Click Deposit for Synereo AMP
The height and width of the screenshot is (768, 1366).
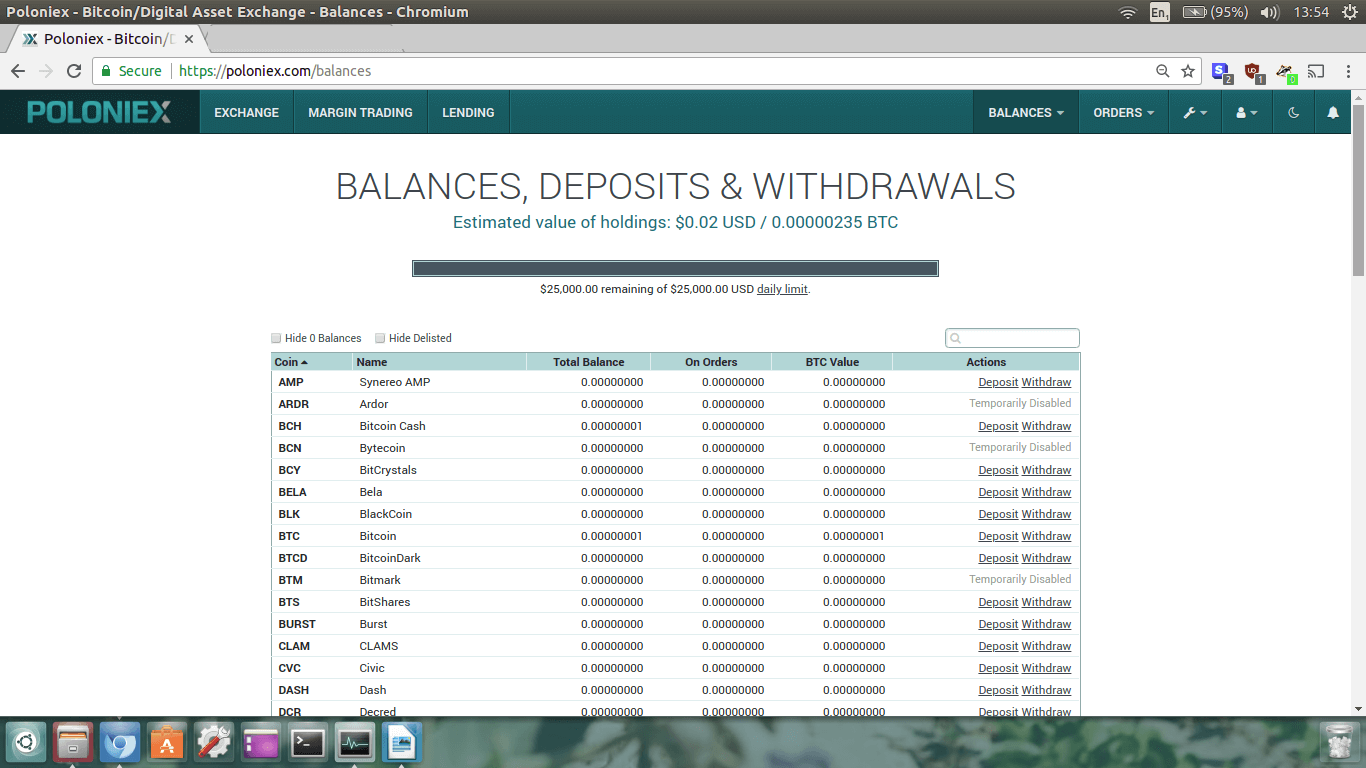pyautogui.click(x=998, y=382)
